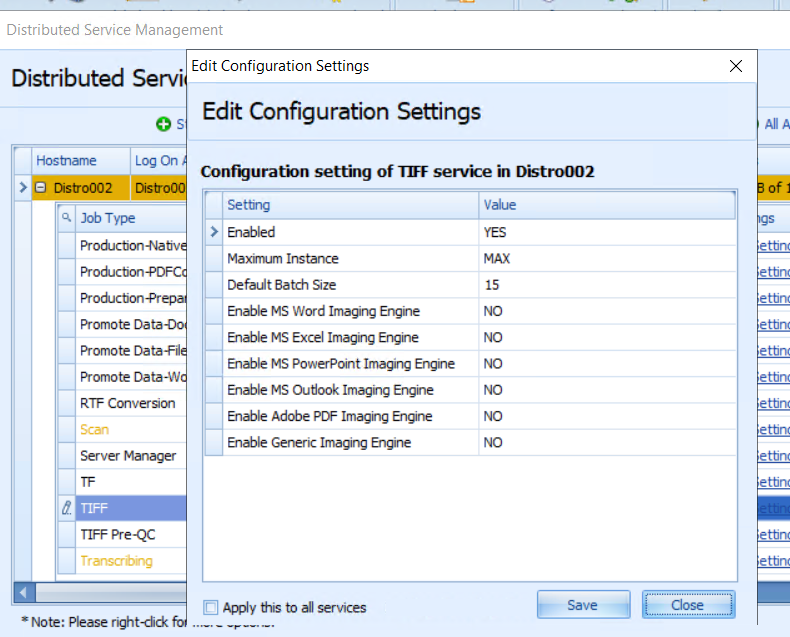Select the TF job type row
This screenshot has height=637, width=790.
point(131,482)
